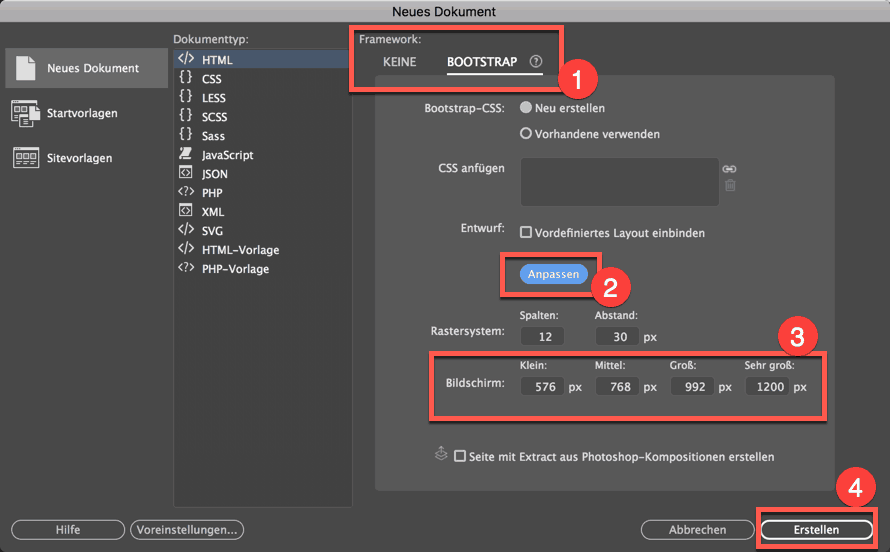Check Seite mit Extract aus Photoshop-Kompositionen
Image resolution: width=890 pixels, height=552 pixels.
(x=460, y=456)
